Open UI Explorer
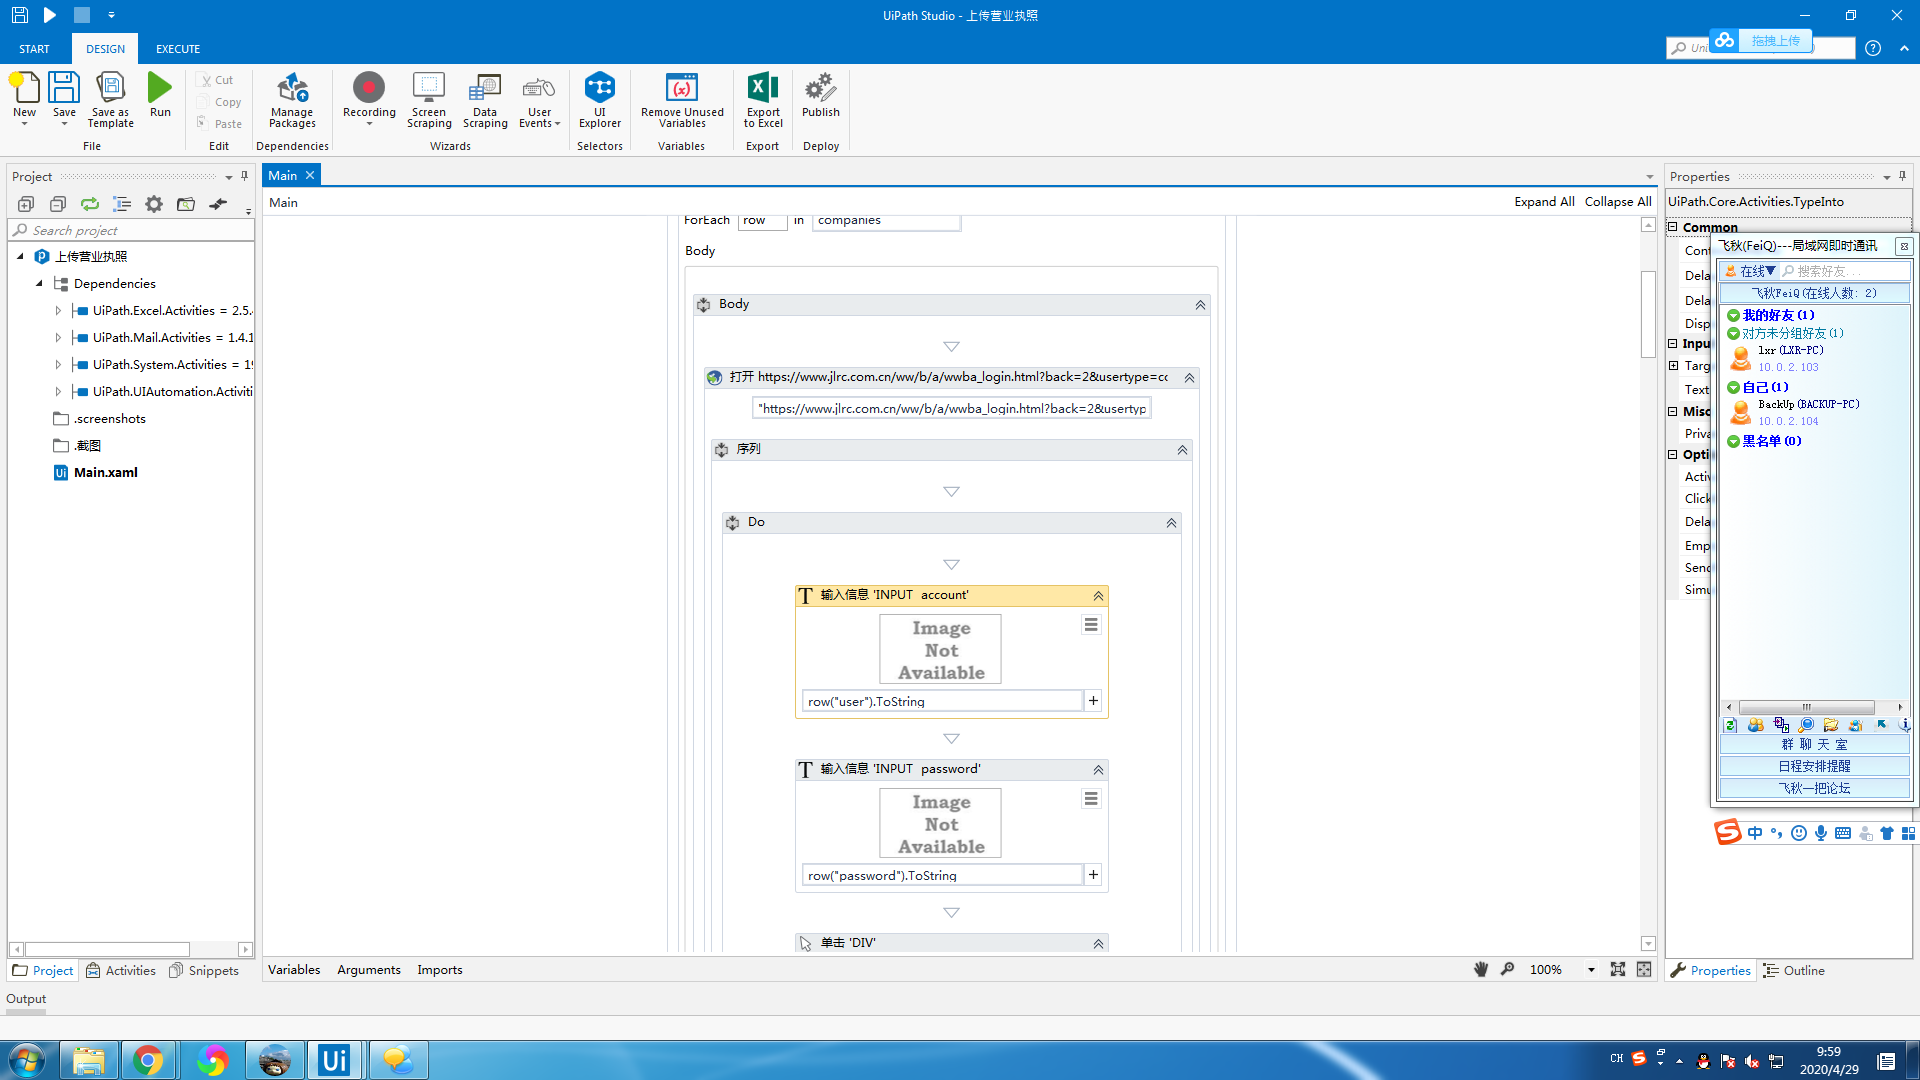The width and height of the screenshot is (1920, 1080). tap(599, 100)
